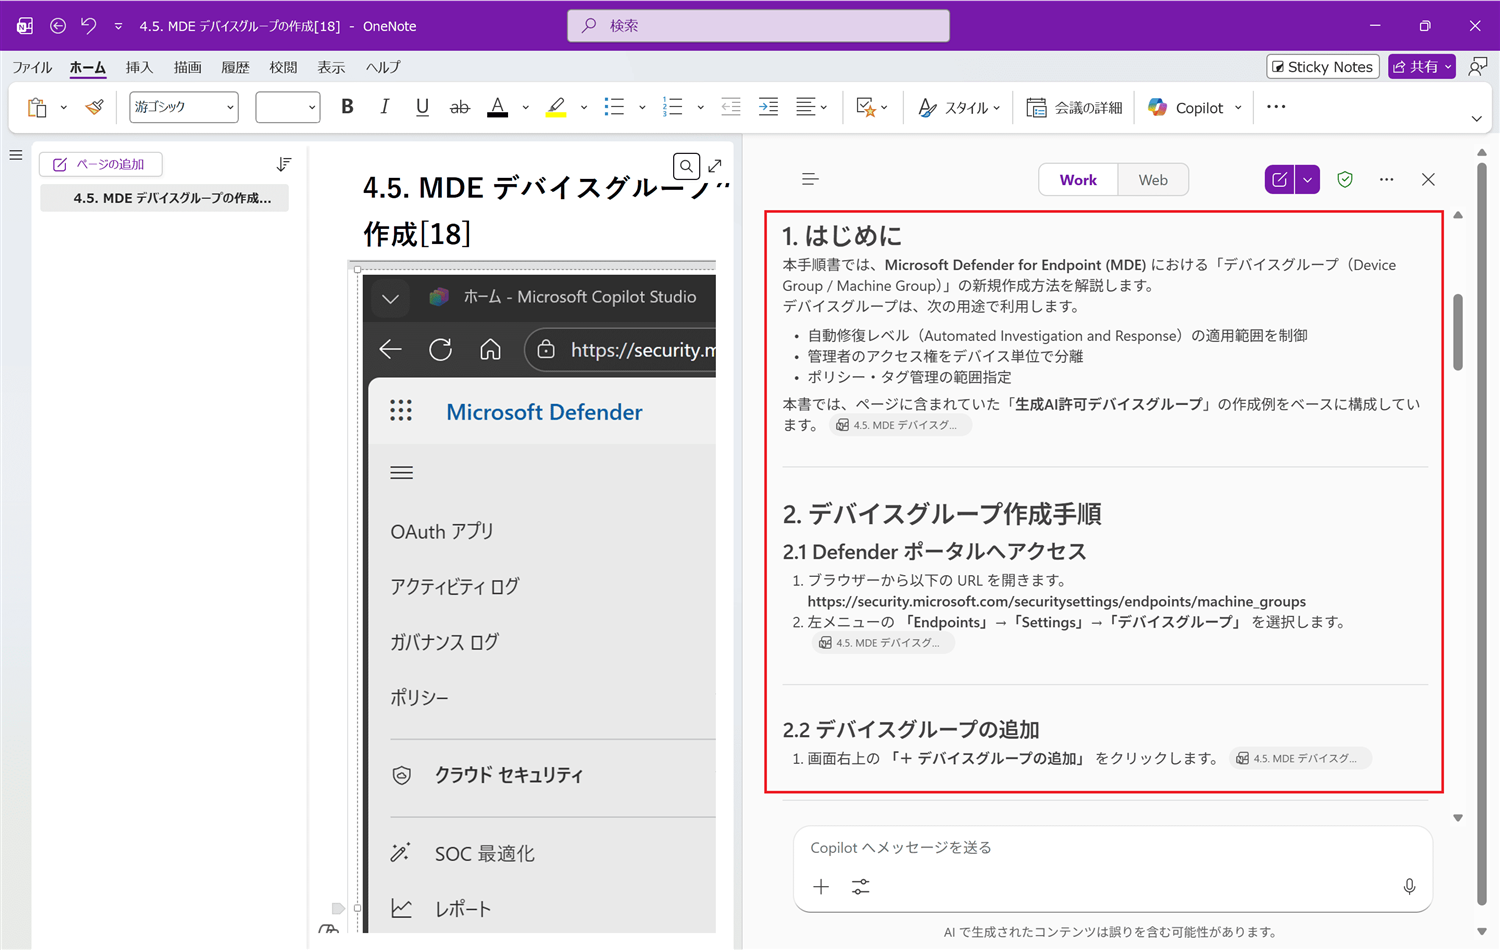Click the bulleted list icon
This screenshot has width=1500, height=950.
614,107
